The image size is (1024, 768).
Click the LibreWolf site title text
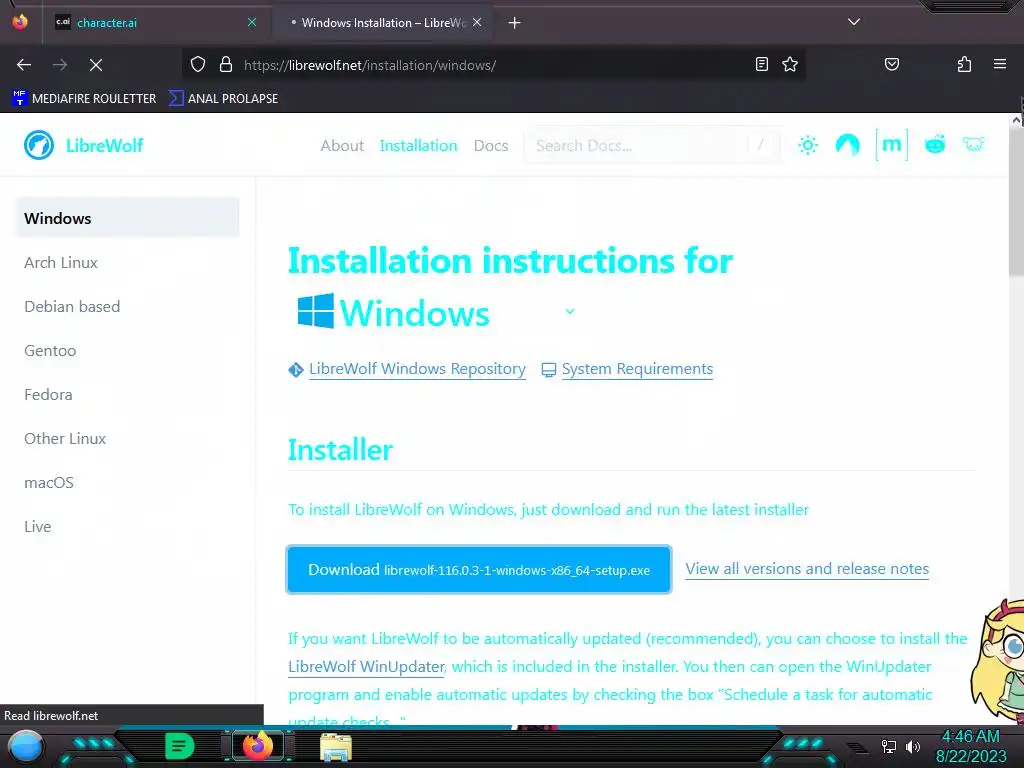coord(104,145)
